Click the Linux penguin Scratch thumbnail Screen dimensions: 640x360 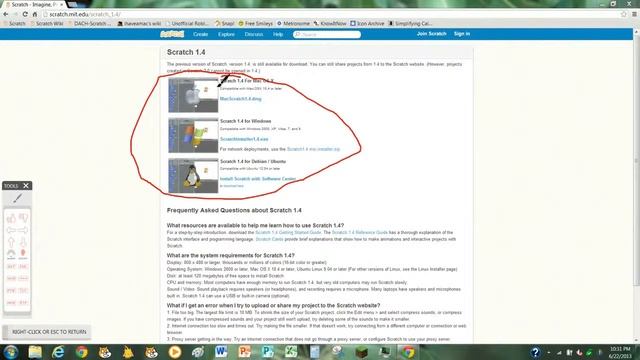coord(193,176)
